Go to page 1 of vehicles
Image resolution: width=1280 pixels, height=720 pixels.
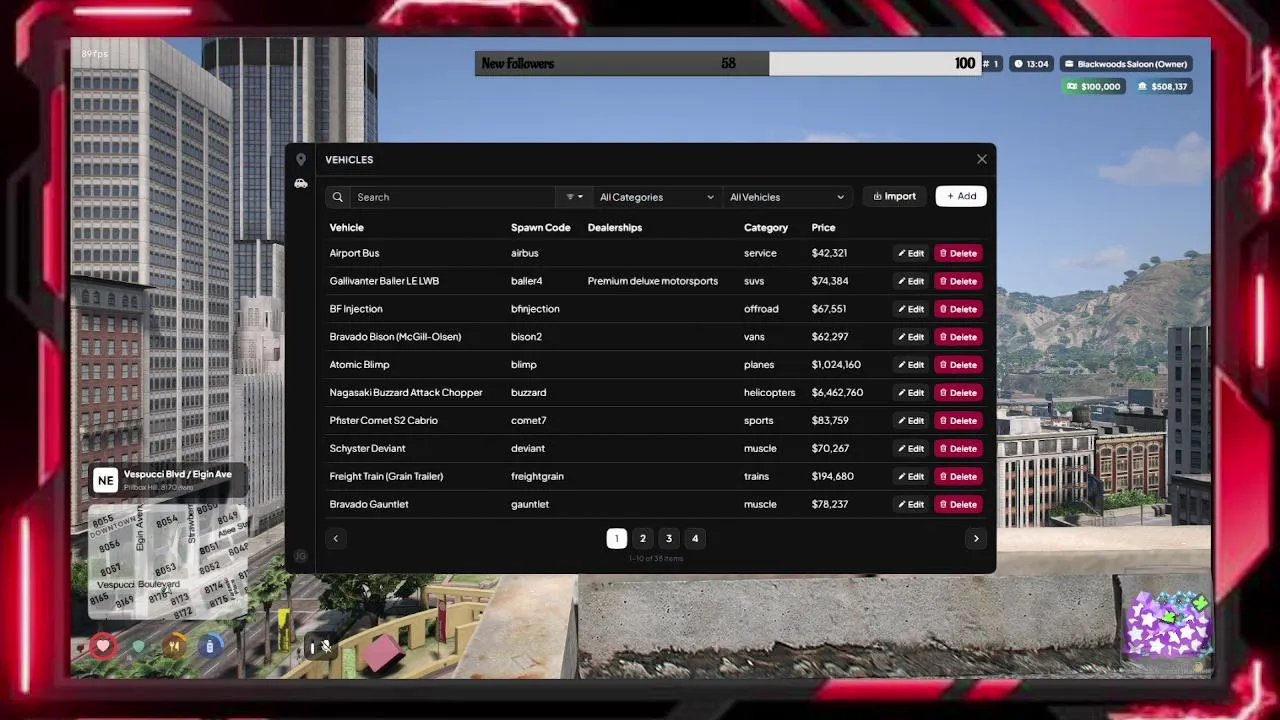[616, 538]
